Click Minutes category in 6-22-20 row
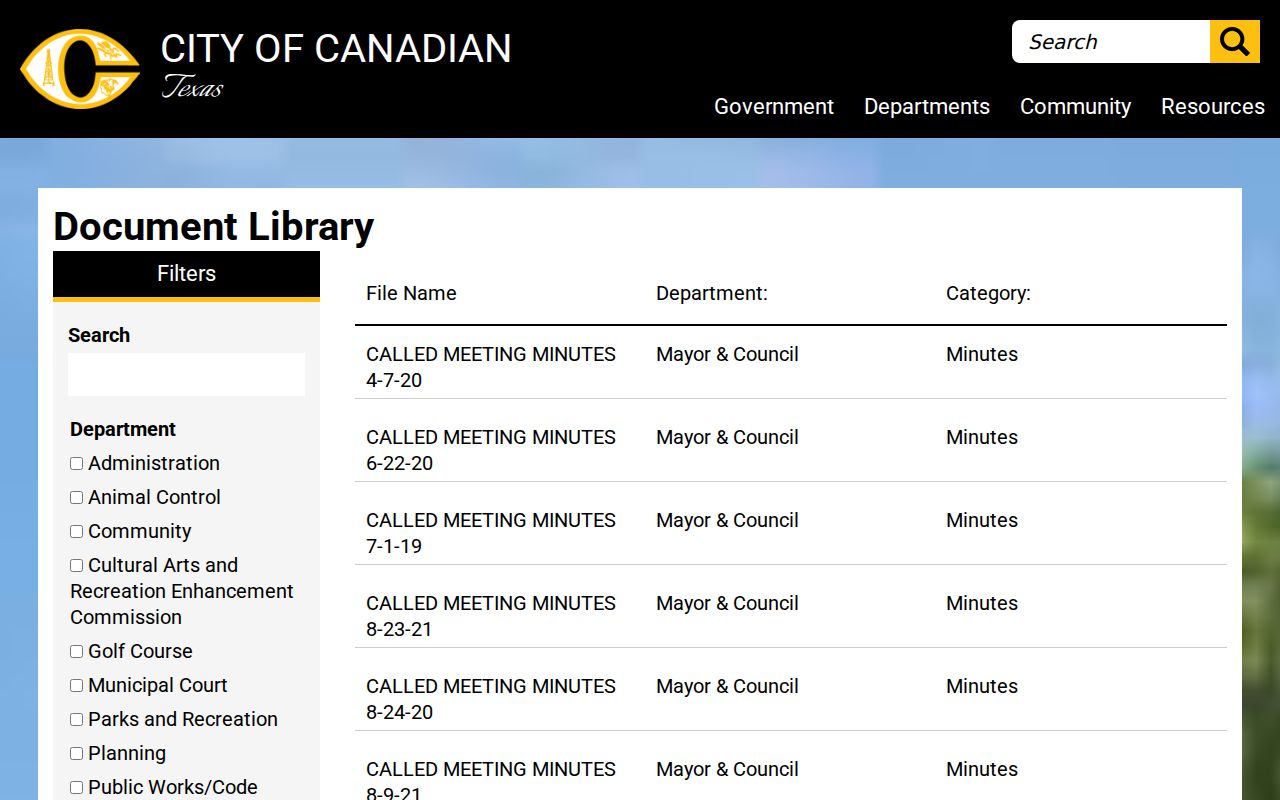 (x=982, y=437)
